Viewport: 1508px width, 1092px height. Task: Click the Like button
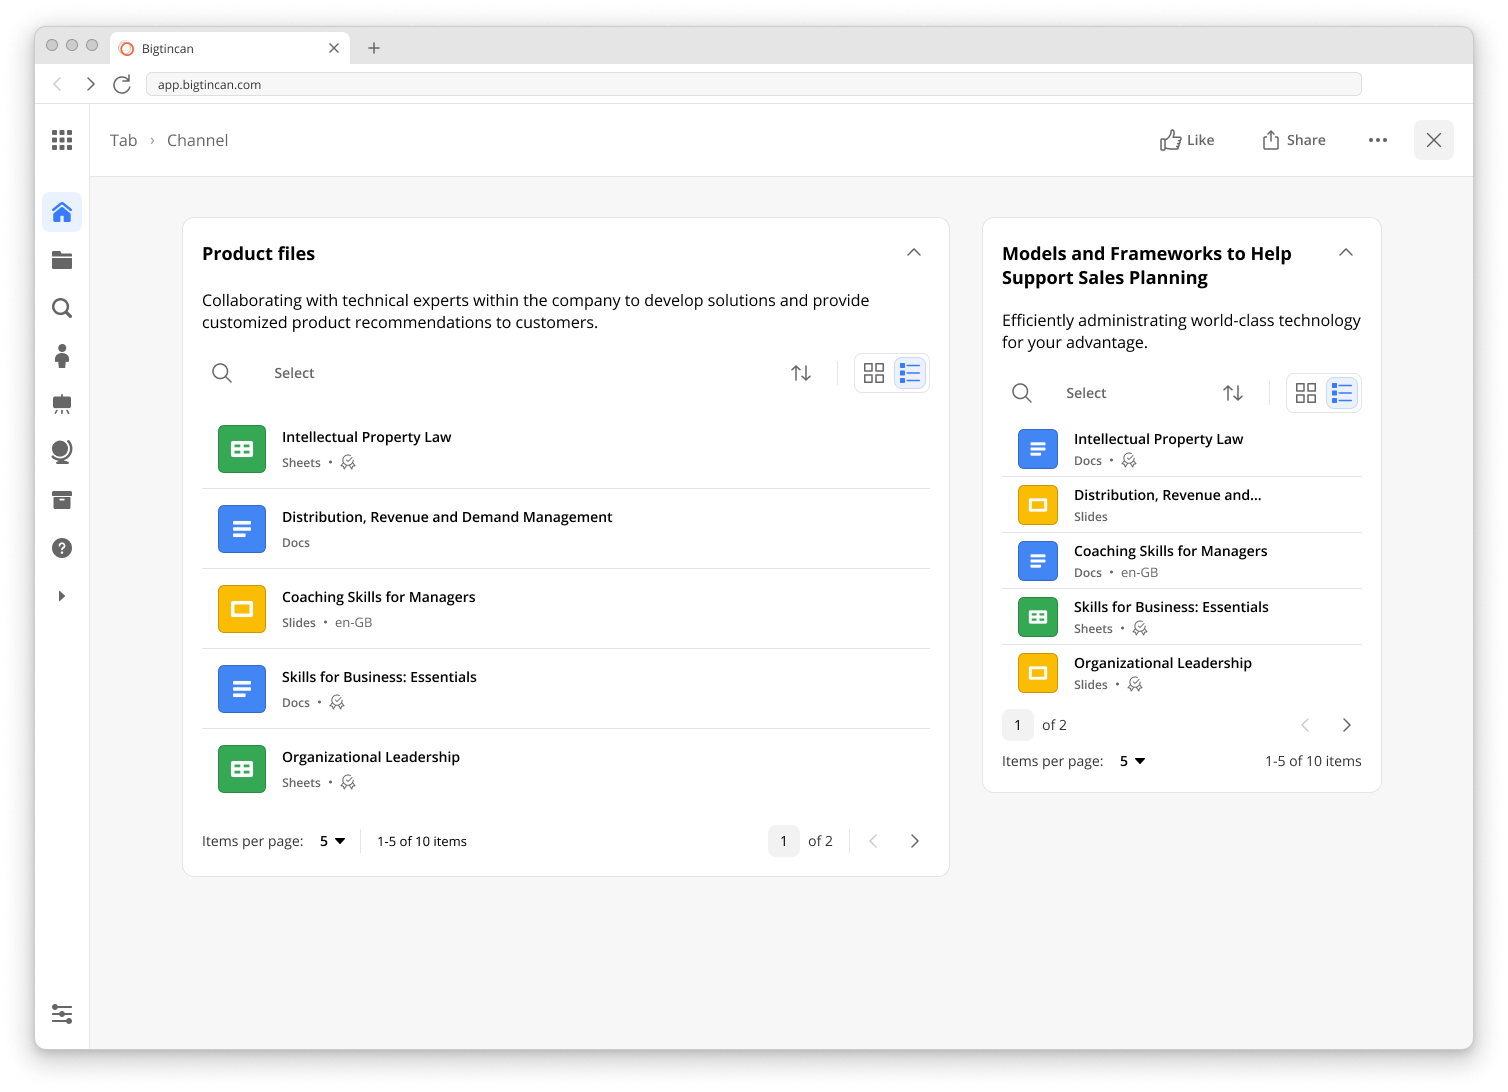(1187, 140)
